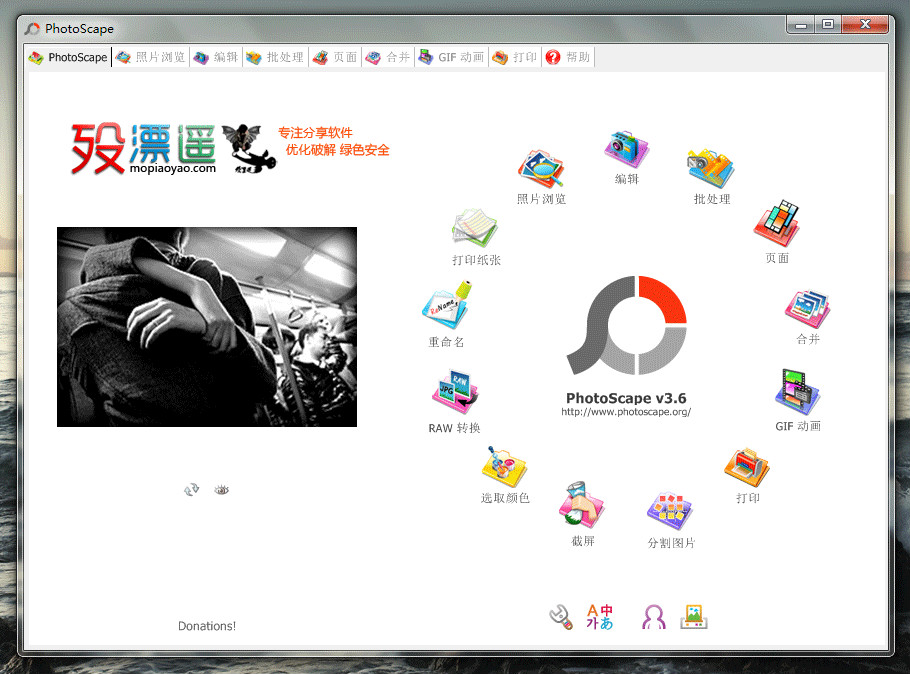The image size is (910, 674).
Task: Switch to the 照片浏览 tab
Action: point(150,57)
